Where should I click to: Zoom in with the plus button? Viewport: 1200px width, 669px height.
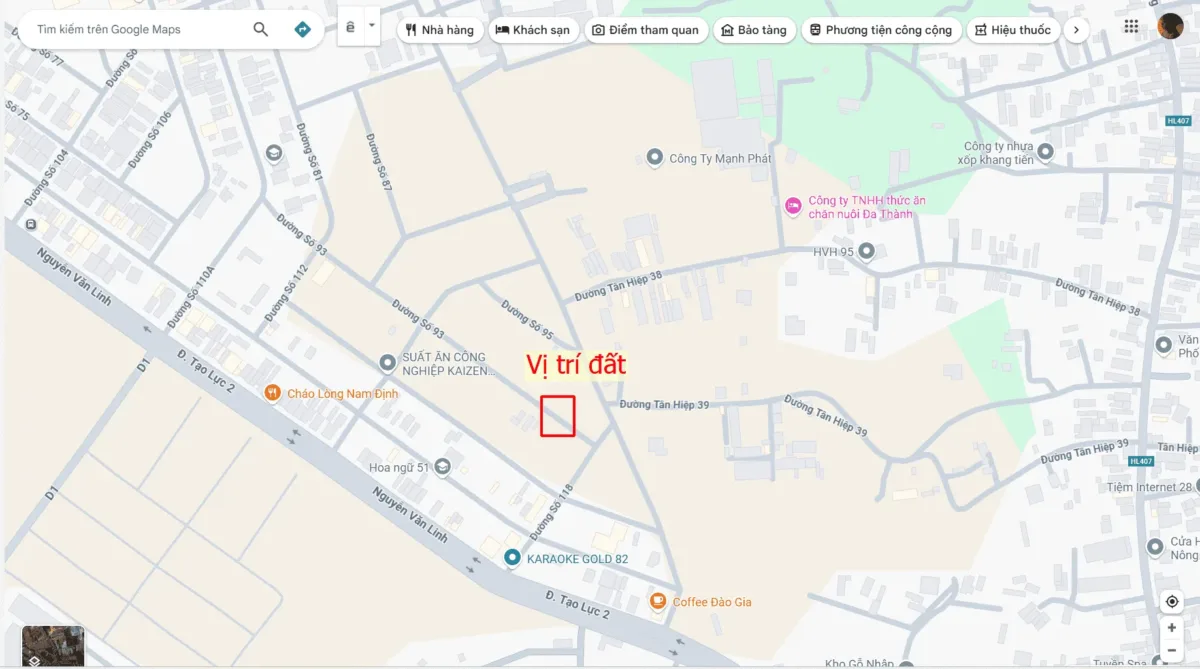(x=1172, y=628)
